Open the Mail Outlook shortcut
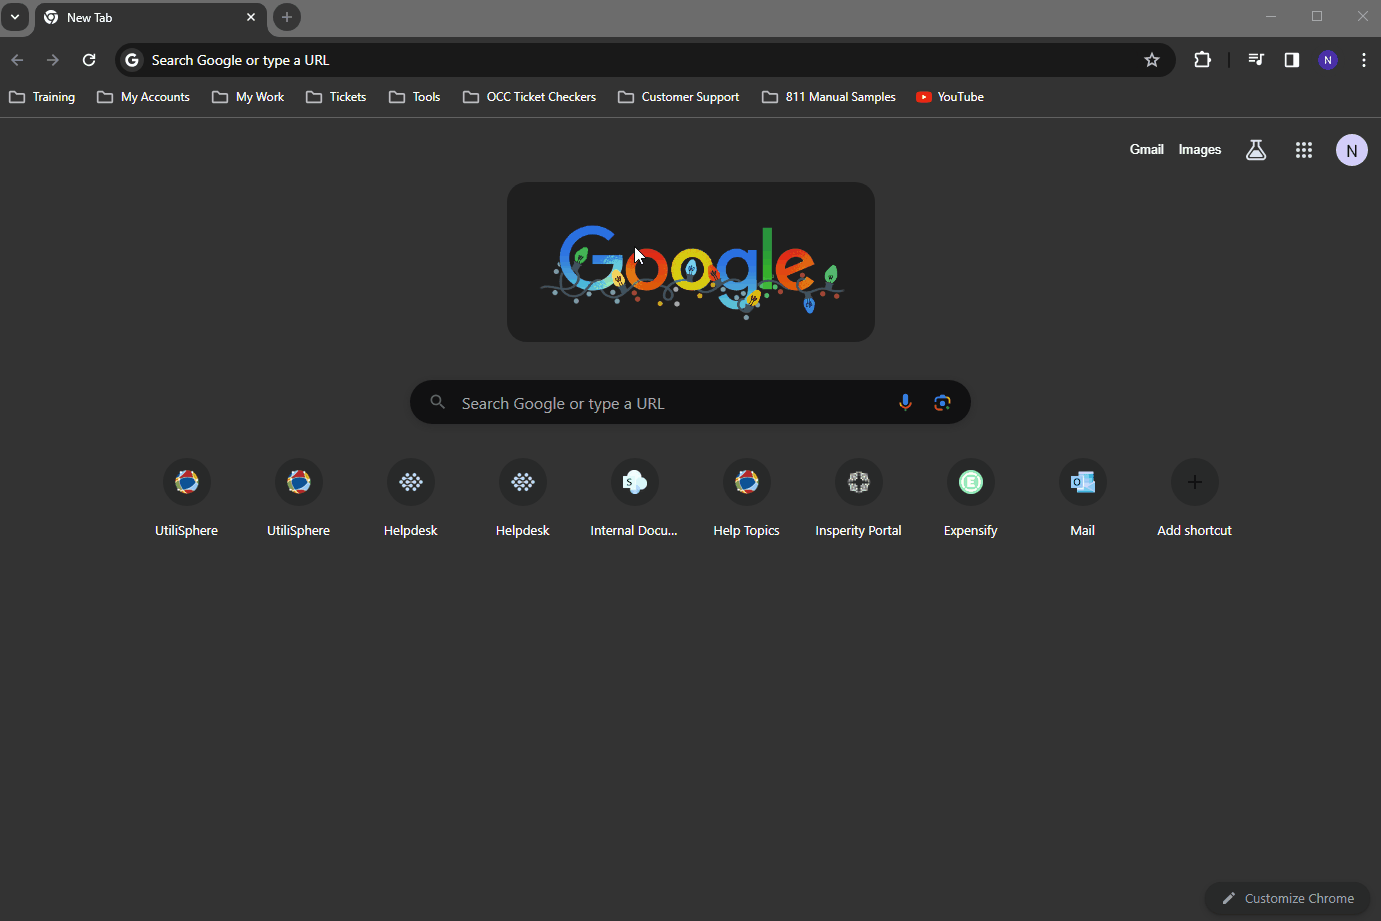1381x921 pixels. 1082,499
